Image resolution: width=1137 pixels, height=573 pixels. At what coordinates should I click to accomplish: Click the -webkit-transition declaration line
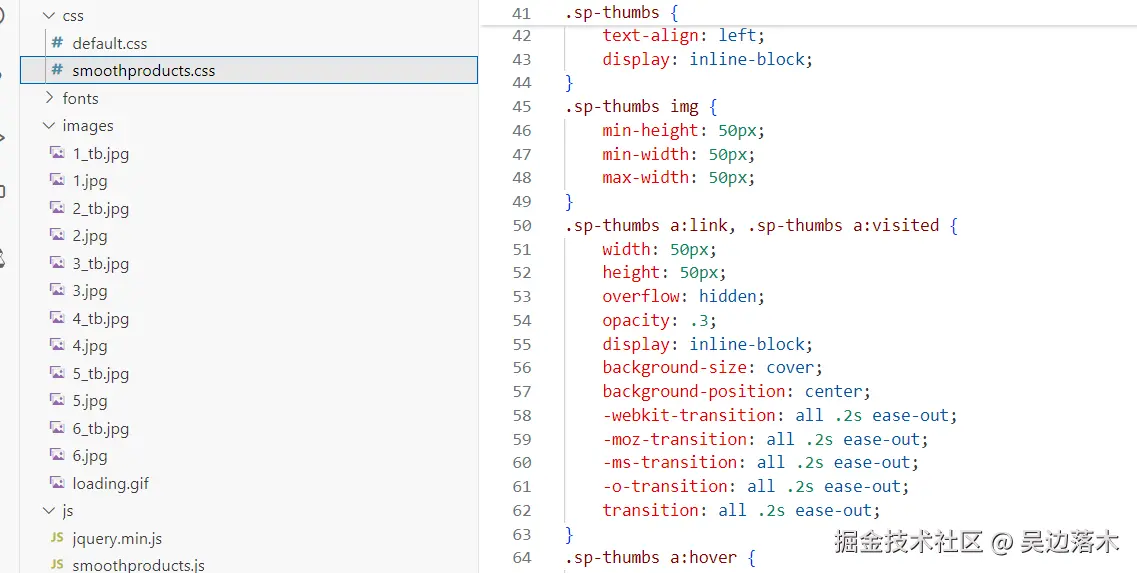tap(780, 416)
